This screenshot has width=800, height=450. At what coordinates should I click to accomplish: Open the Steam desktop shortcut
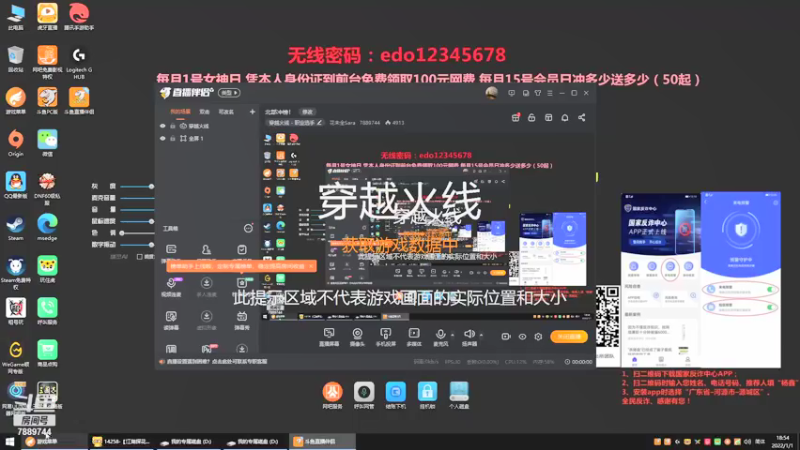[16, 228]
